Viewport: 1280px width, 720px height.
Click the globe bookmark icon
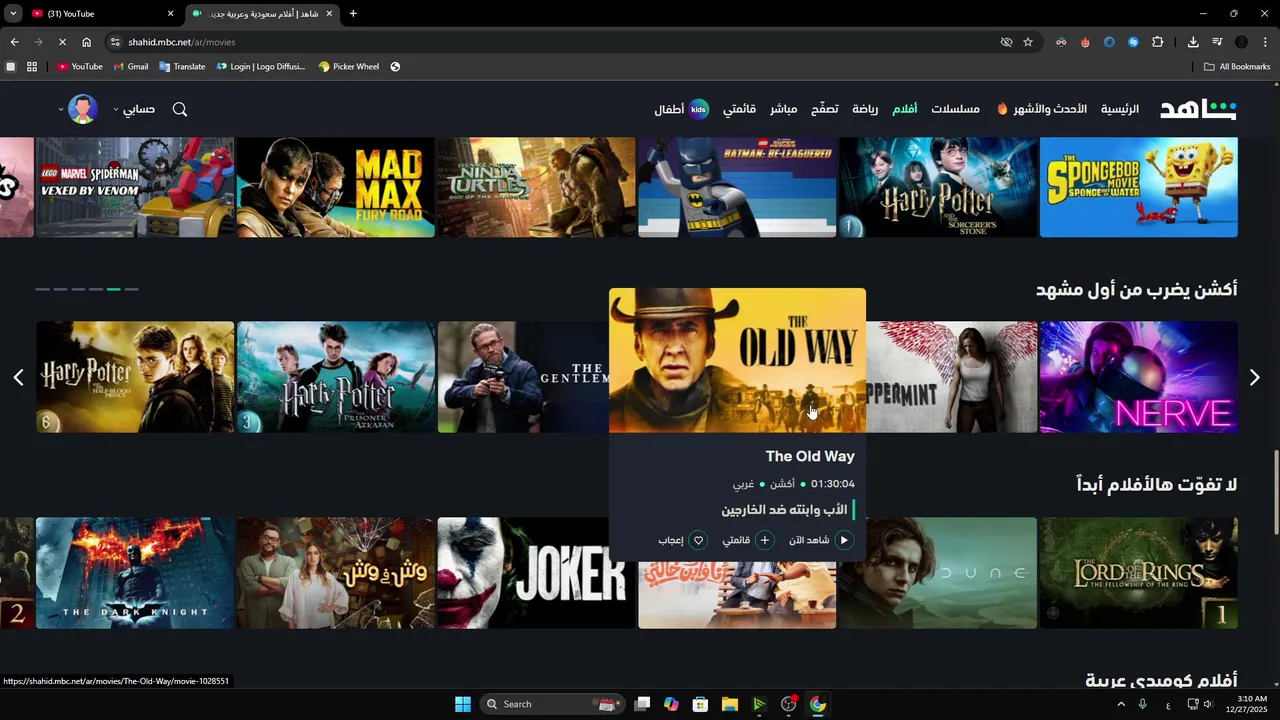click(x=395, y=67)
